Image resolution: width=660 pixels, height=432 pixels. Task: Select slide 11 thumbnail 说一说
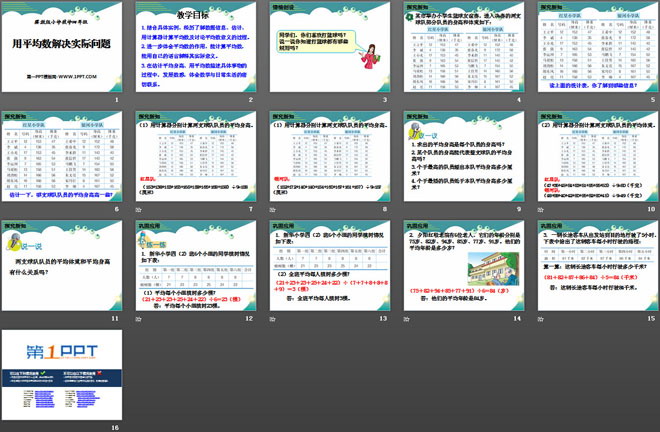click(x=62, y=266)
